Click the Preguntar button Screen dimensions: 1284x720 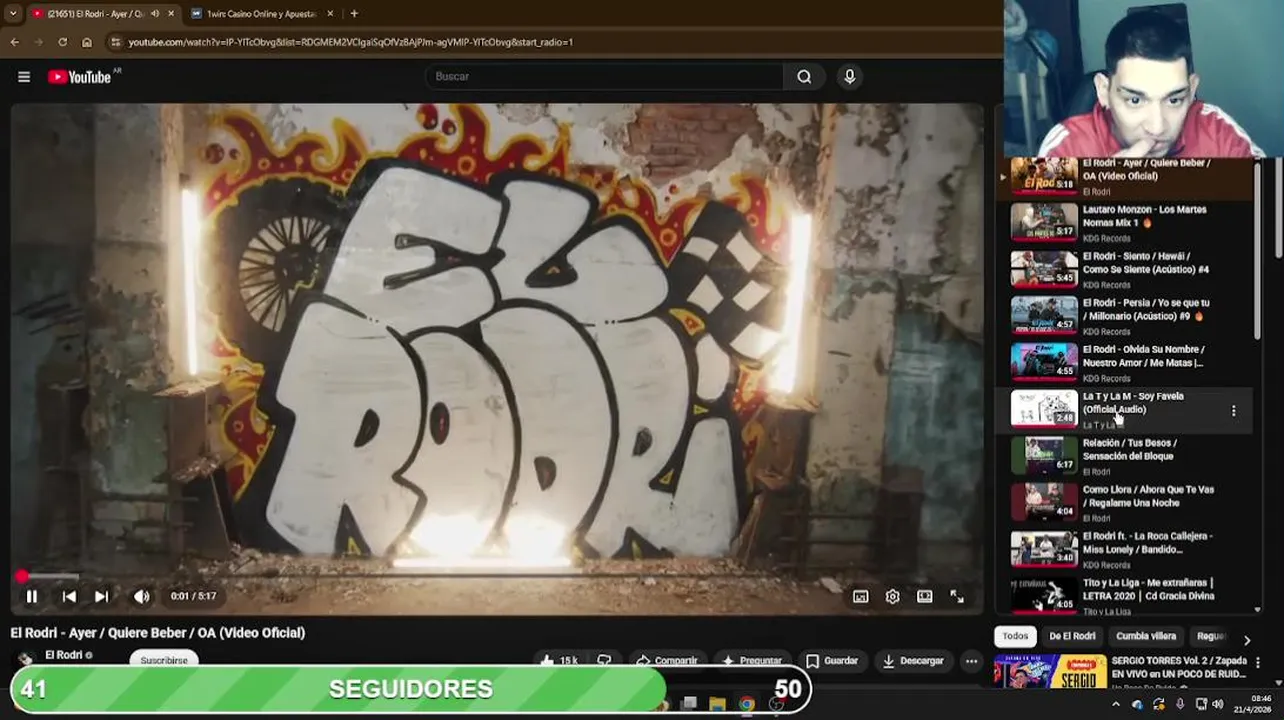click(752, 661)
